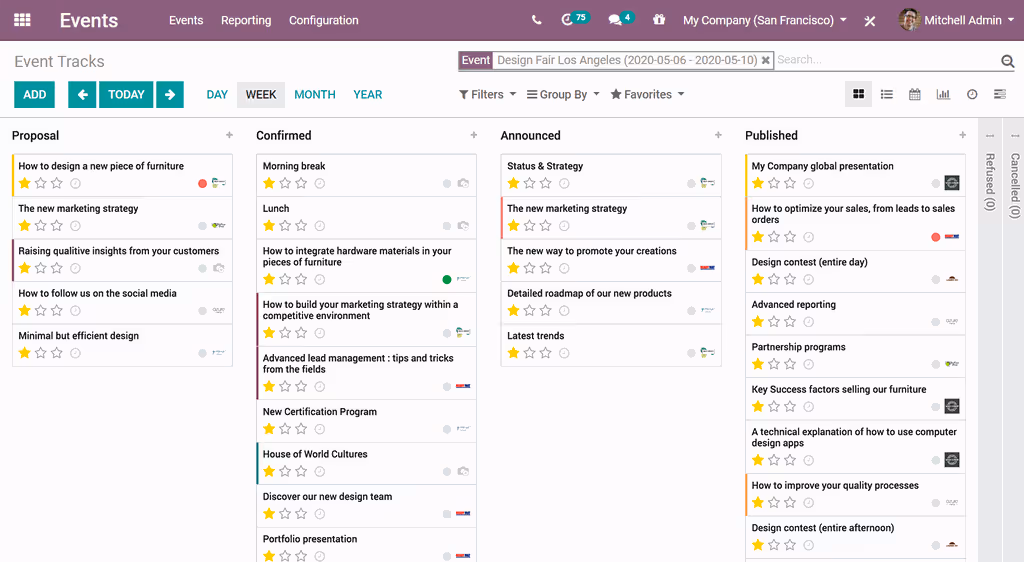Switch to the rightmost view icon
1024x562 pixels.
1000,95
